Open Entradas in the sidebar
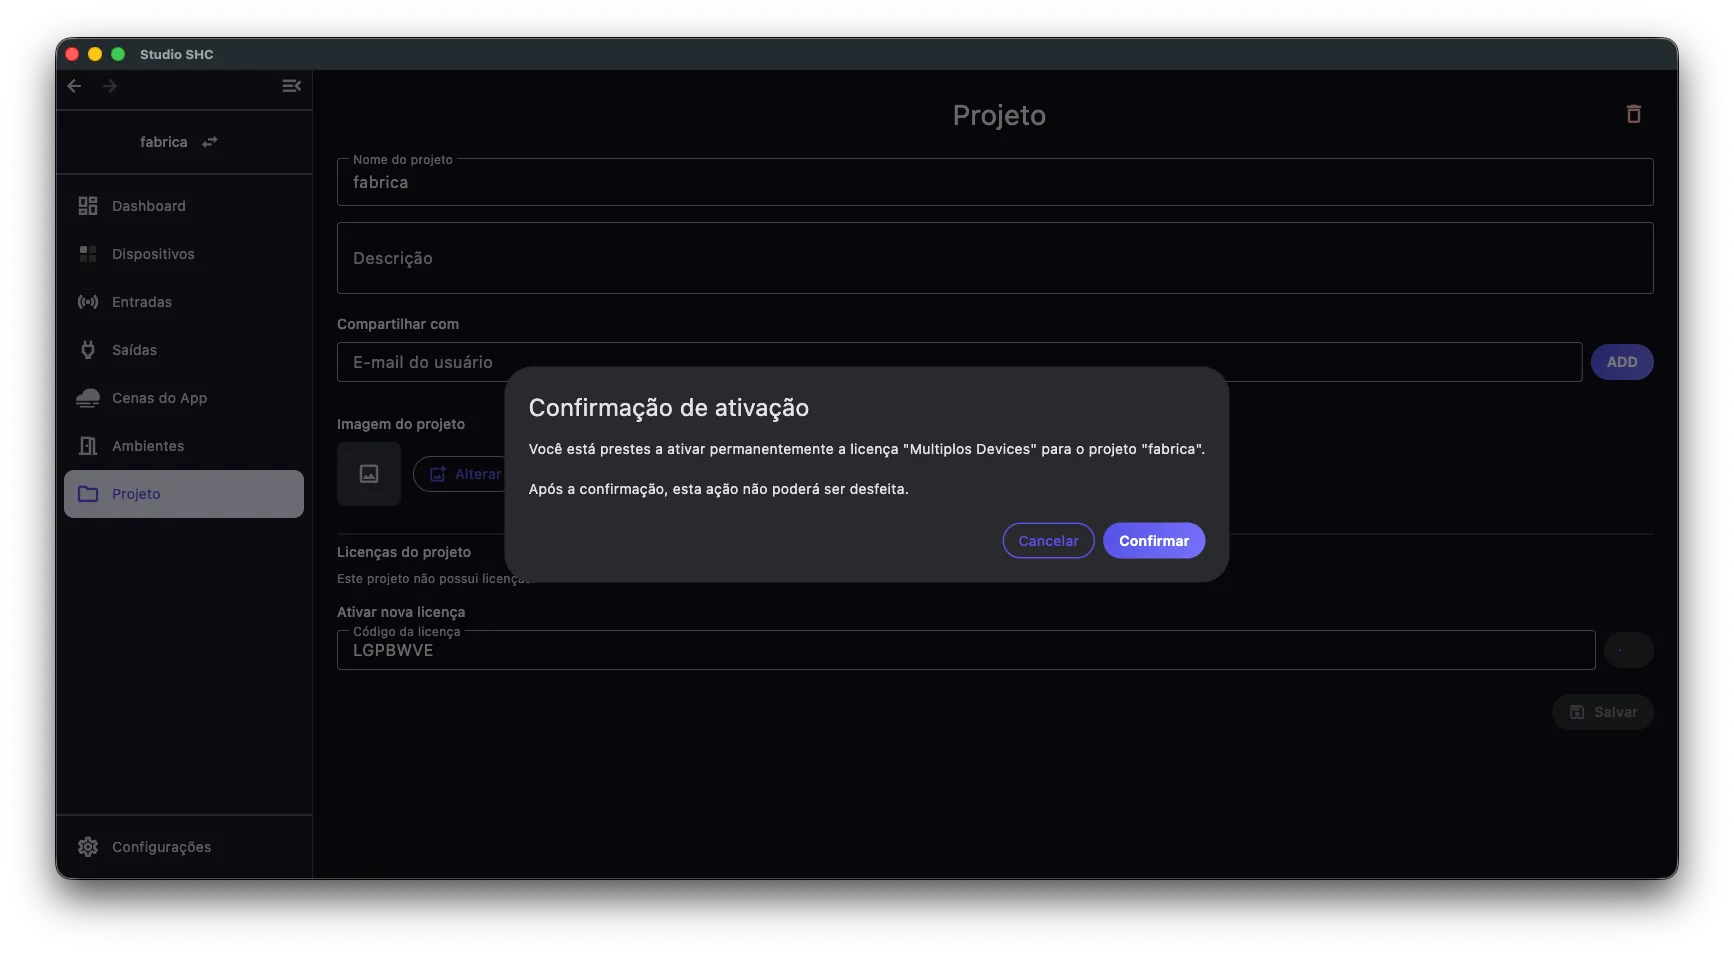Image resolution: width=1734 pixels, height=953 pixels. [184, 302]
